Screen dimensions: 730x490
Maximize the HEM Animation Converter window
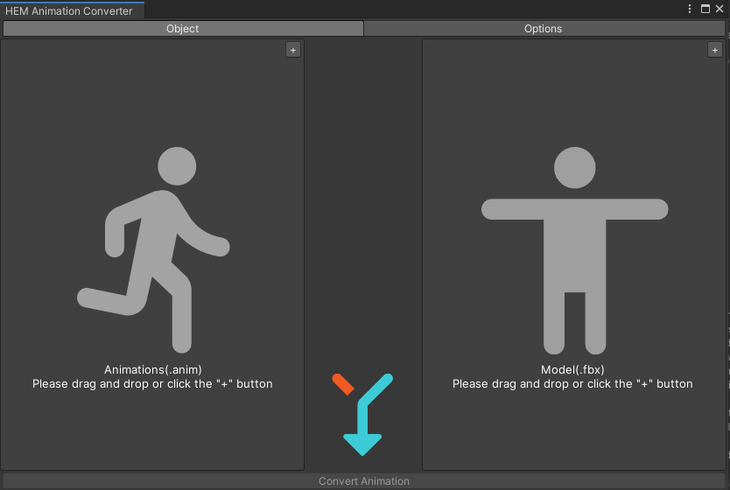pyautogui.click(x=705, y=9)
